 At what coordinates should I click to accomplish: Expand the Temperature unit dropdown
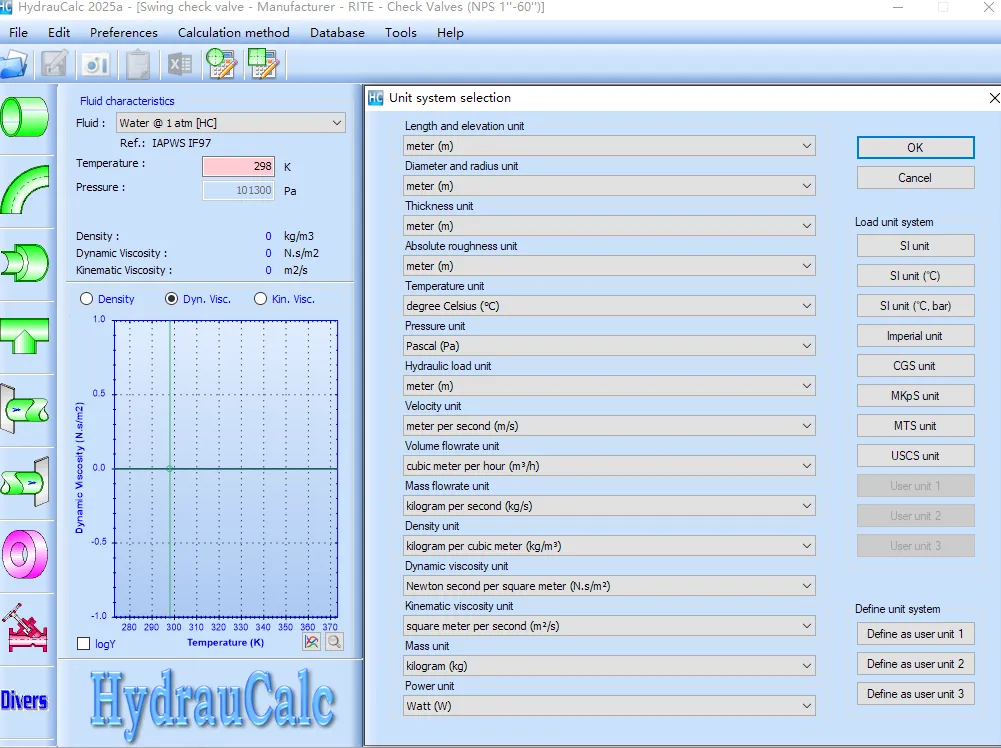(609, 306)
